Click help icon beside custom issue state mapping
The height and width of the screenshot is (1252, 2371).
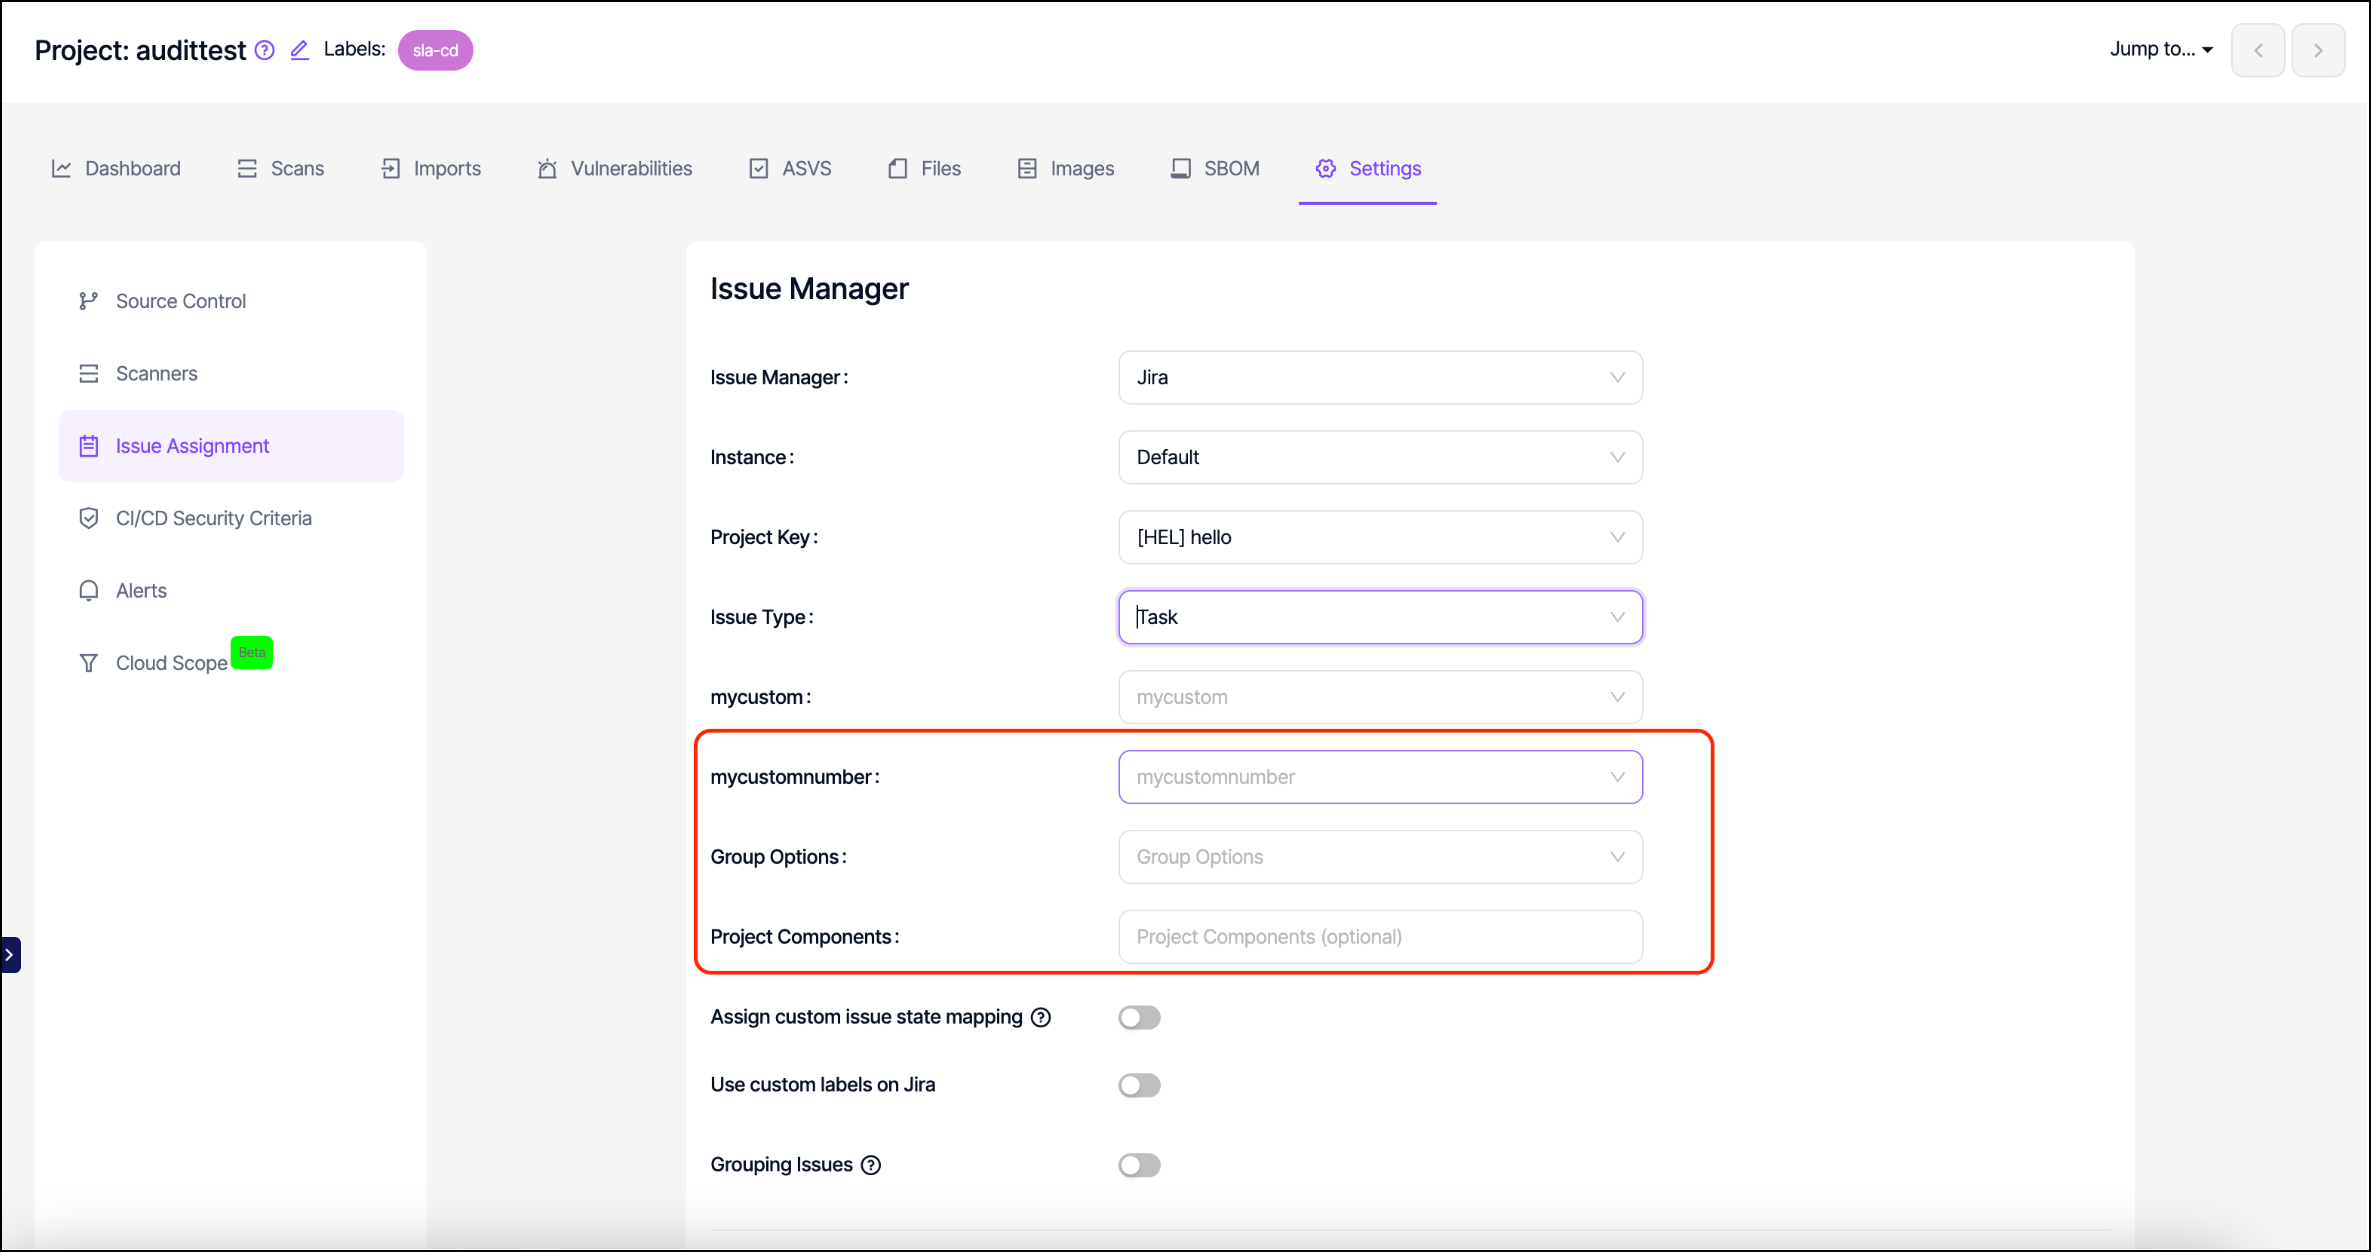coord(1041,1017)
